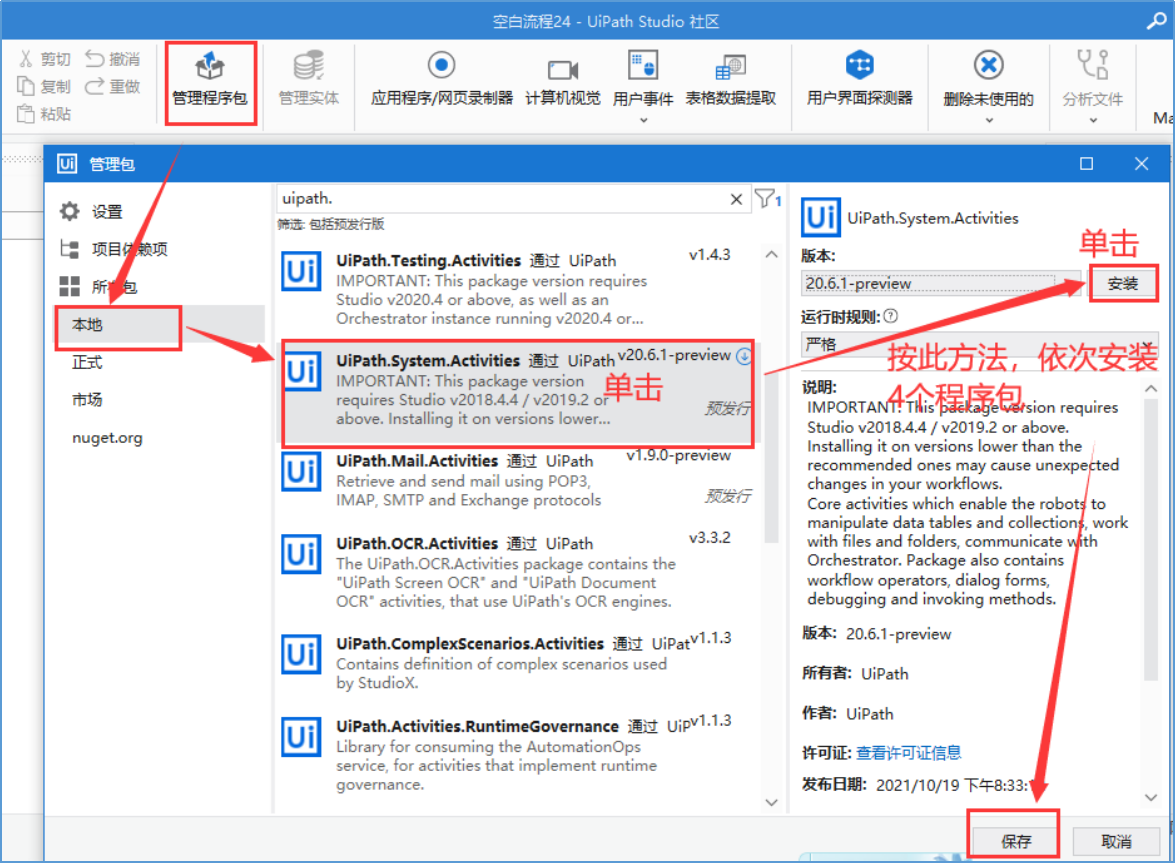Click Cancel (取消) button
Screen dimensions: 1175x863
1117,841
